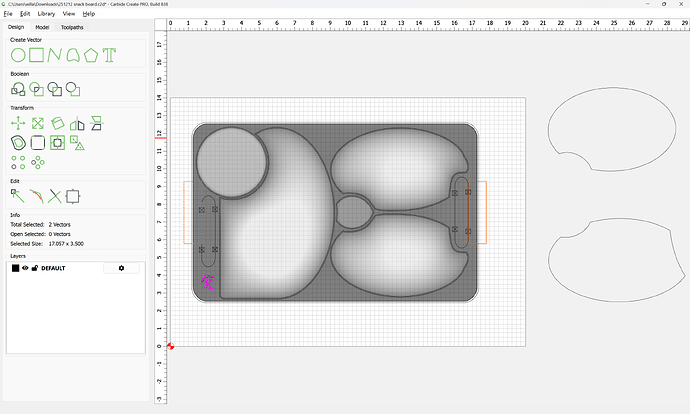Switch to the Toolpaths tab
Image resolution: width=690 pixels, height=414 pixels.
[73, 27]
